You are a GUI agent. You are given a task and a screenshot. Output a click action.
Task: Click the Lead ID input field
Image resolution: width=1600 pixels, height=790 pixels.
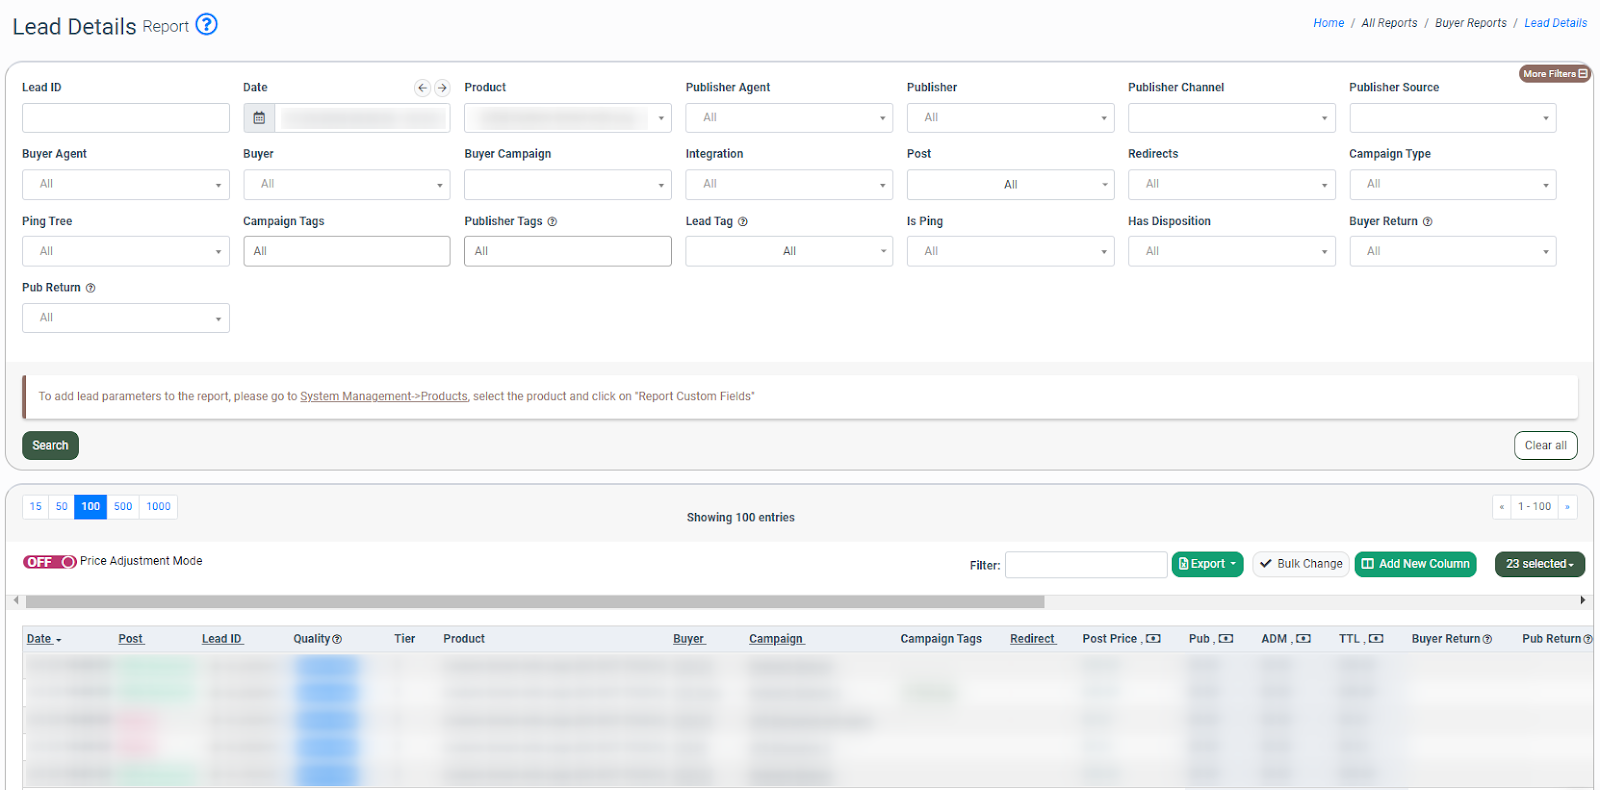tap(126, 118)
